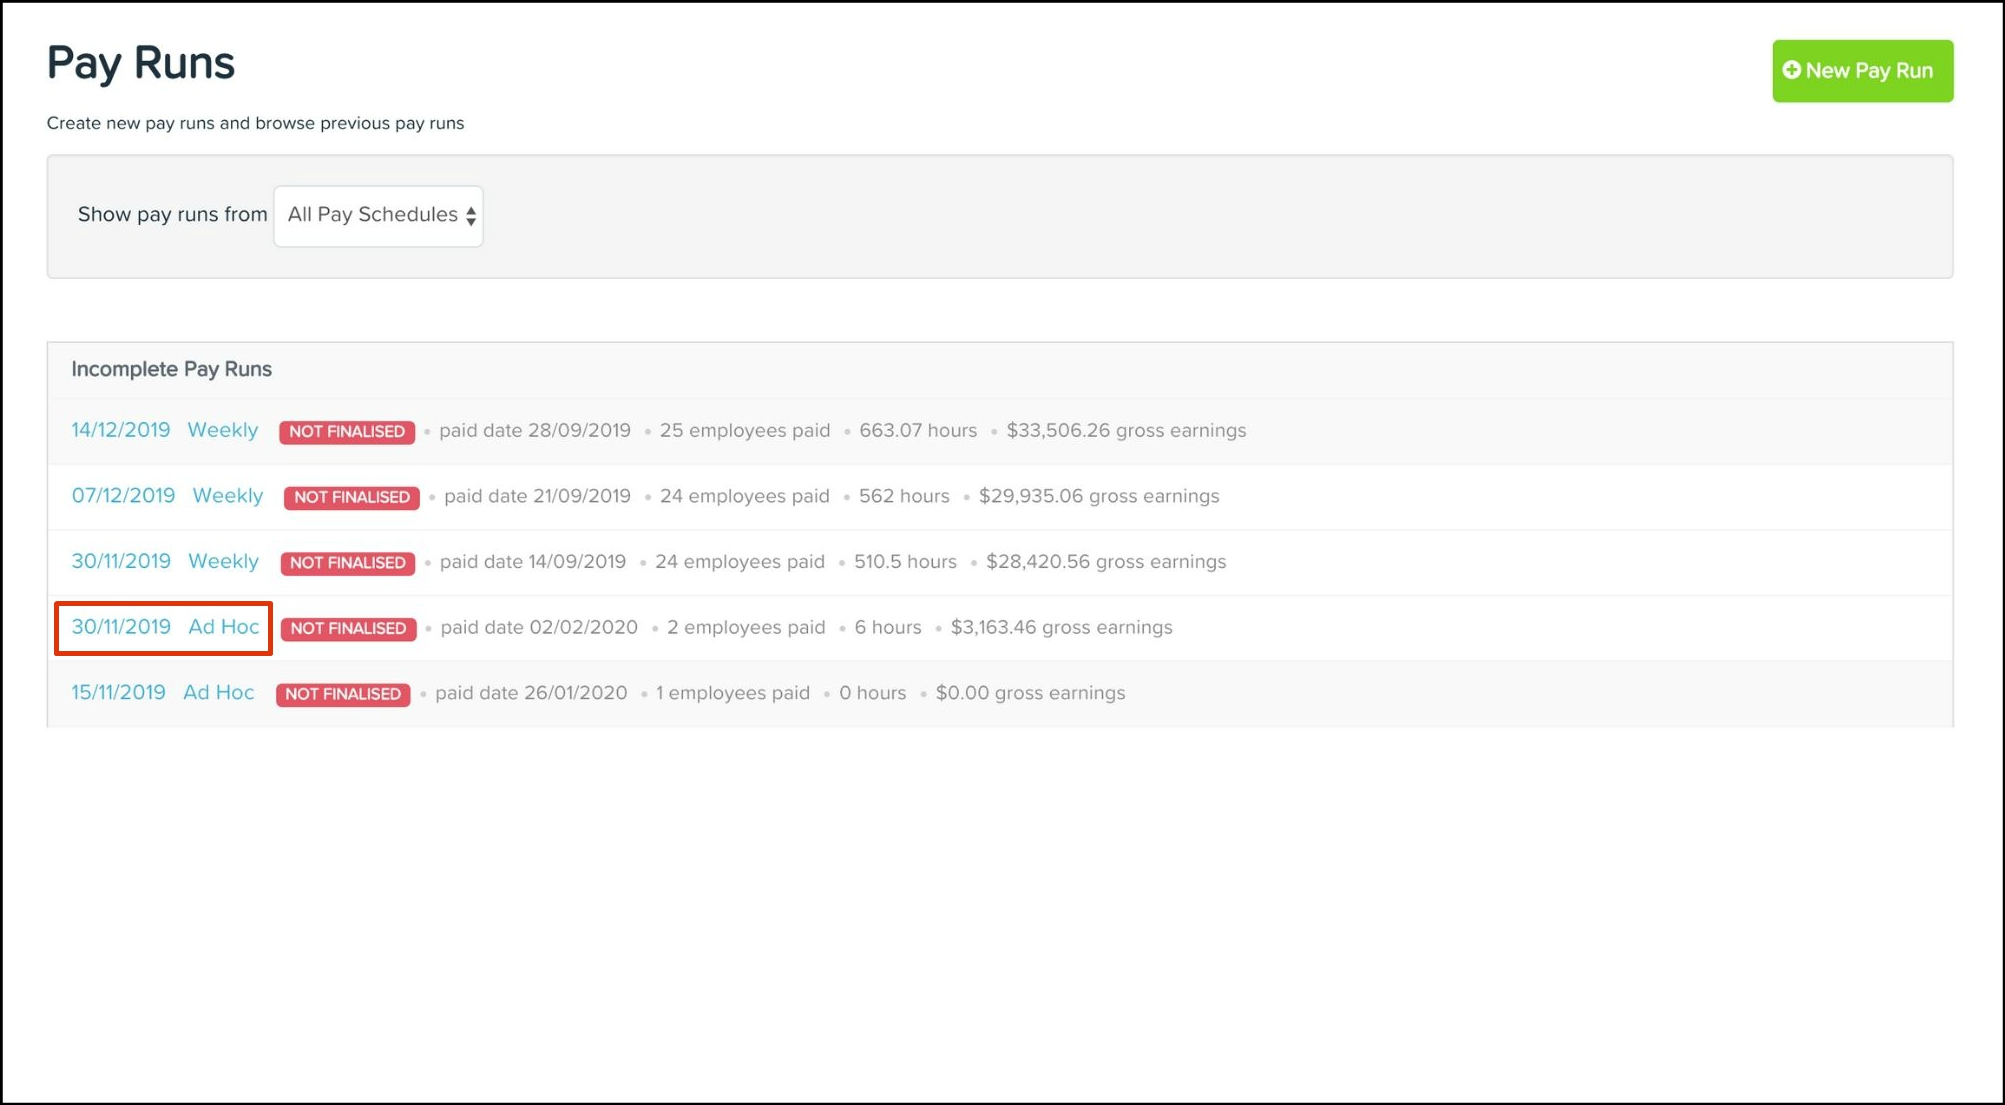Image resolution: width=2005 pixels, height=1105 pixels.
Task: Click Ad Hoc link paid 26/01/2020
Action: click(x=218, y=692)
